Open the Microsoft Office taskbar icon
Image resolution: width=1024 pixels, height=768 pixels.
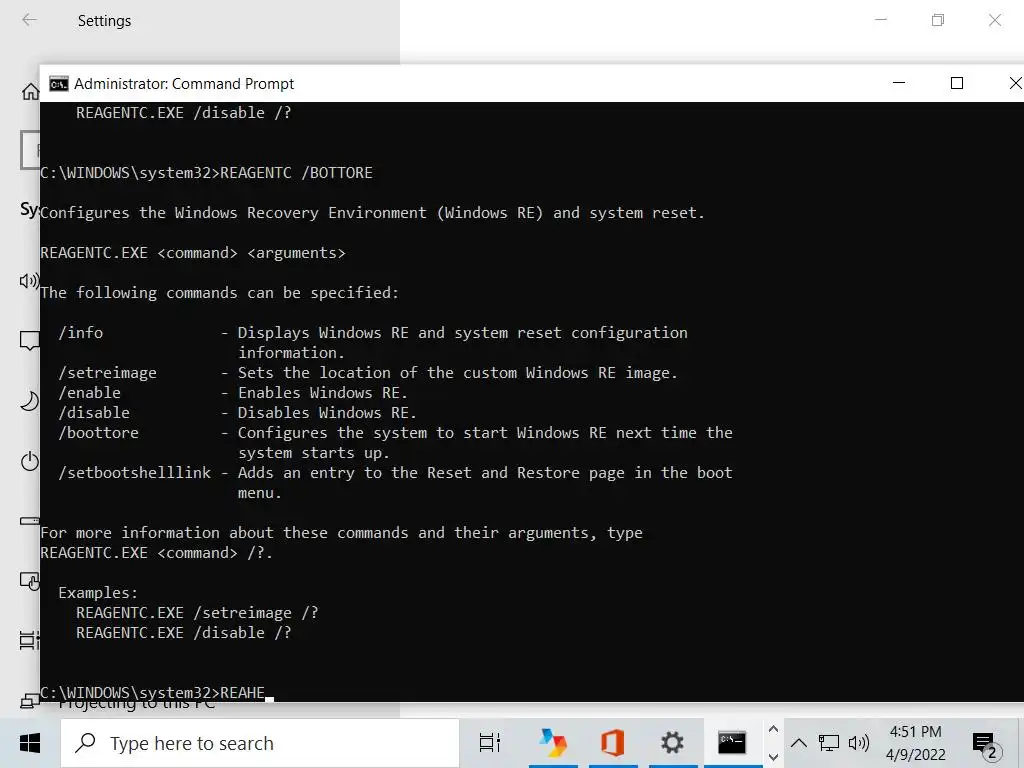[x=613, y=743]
